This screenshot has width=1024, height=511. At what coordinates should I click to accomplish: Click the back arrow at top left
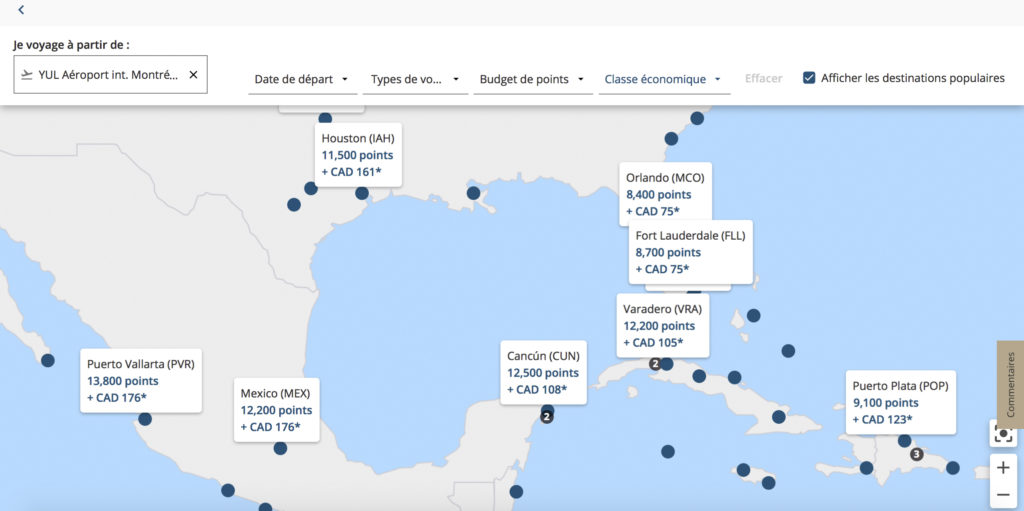pos(21,10)
